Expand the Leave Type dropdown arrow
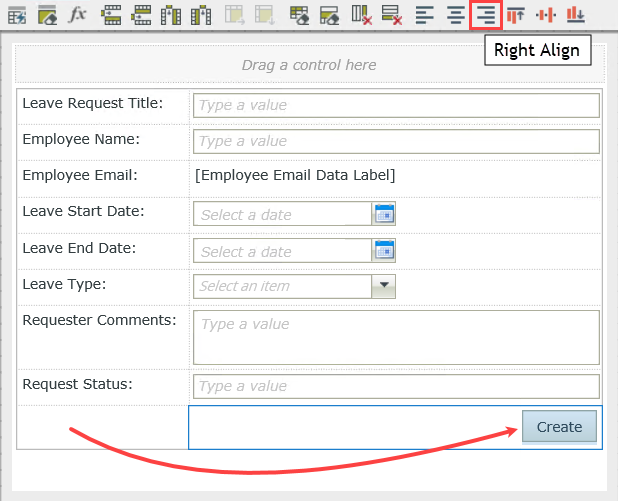The height and width of the screenshot is (501, 618). [384, 286]
